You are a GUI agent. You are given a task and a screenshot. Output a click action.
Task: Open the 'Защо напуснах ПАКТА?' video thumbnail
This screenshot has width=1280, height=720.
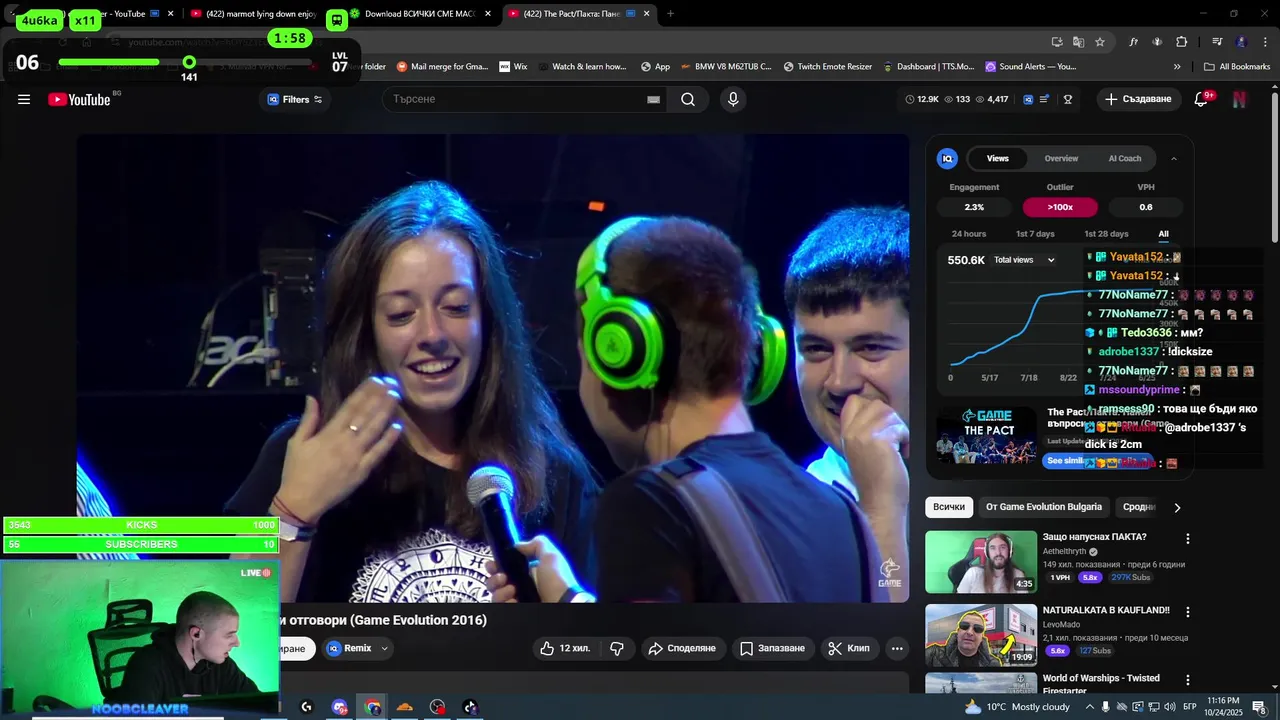pyautogui.click(x=981, y=562)
